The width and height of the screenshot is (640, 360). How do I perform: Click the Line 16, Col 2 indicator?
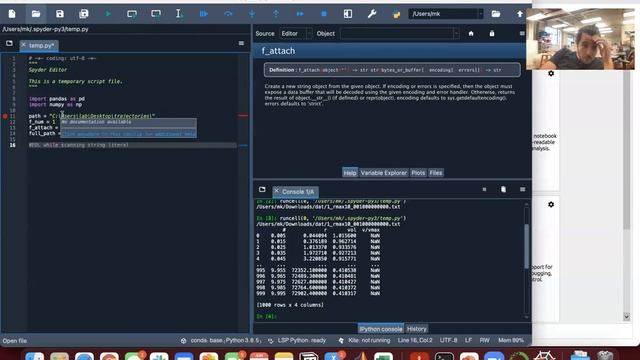(x=415, y=340)
